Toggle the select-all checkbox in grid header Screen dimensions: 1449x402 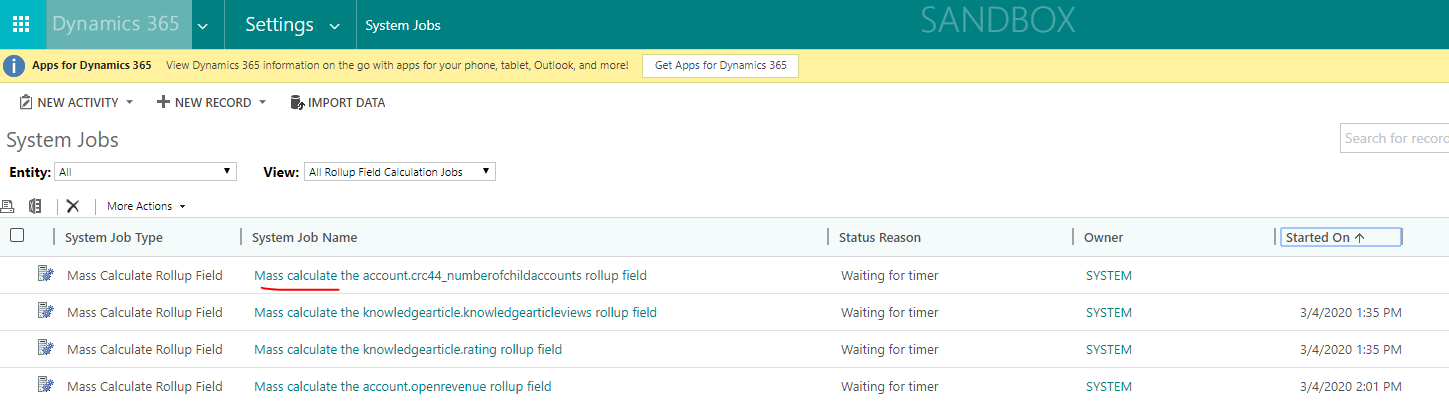point(17,236)
